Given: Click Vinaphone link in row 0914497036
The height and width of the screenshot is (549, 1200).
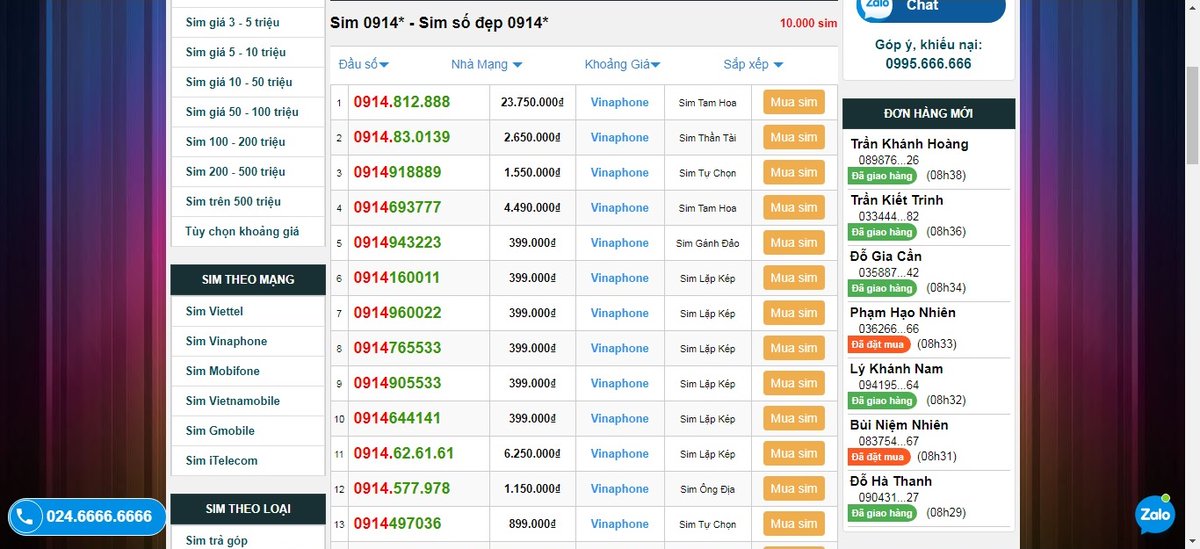Looking at the screenshot, I should point(619,524).
